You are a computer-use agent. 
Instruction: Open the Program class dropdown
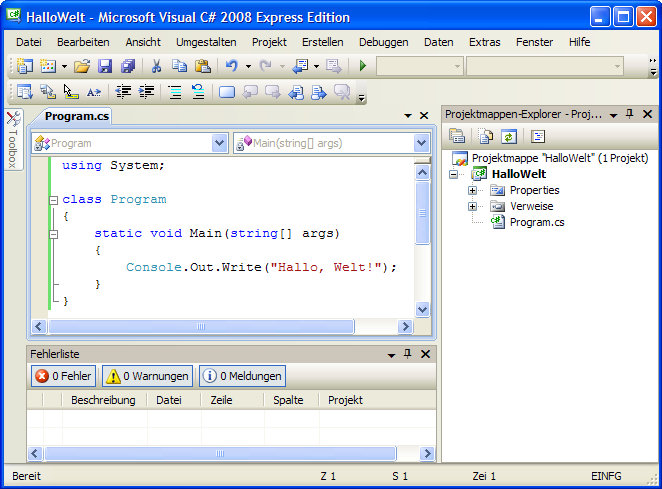point(219,143)
